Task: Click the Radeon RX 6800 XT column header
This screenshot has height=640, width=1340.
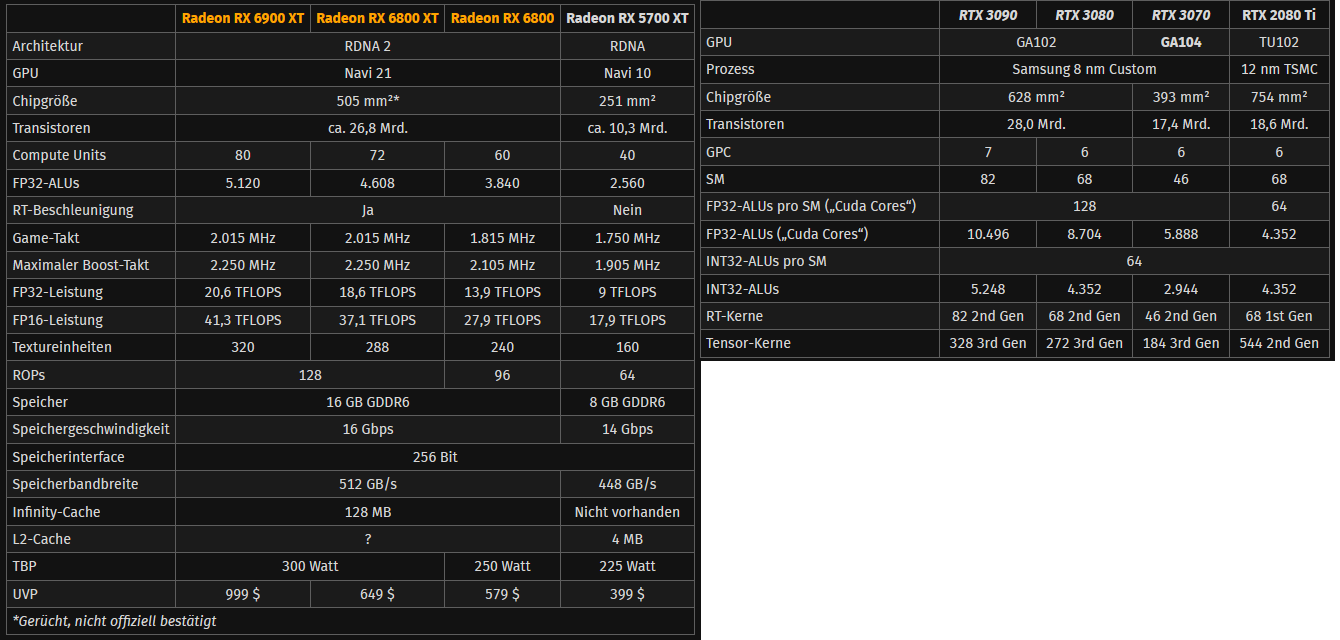Action: click(377, 18)
